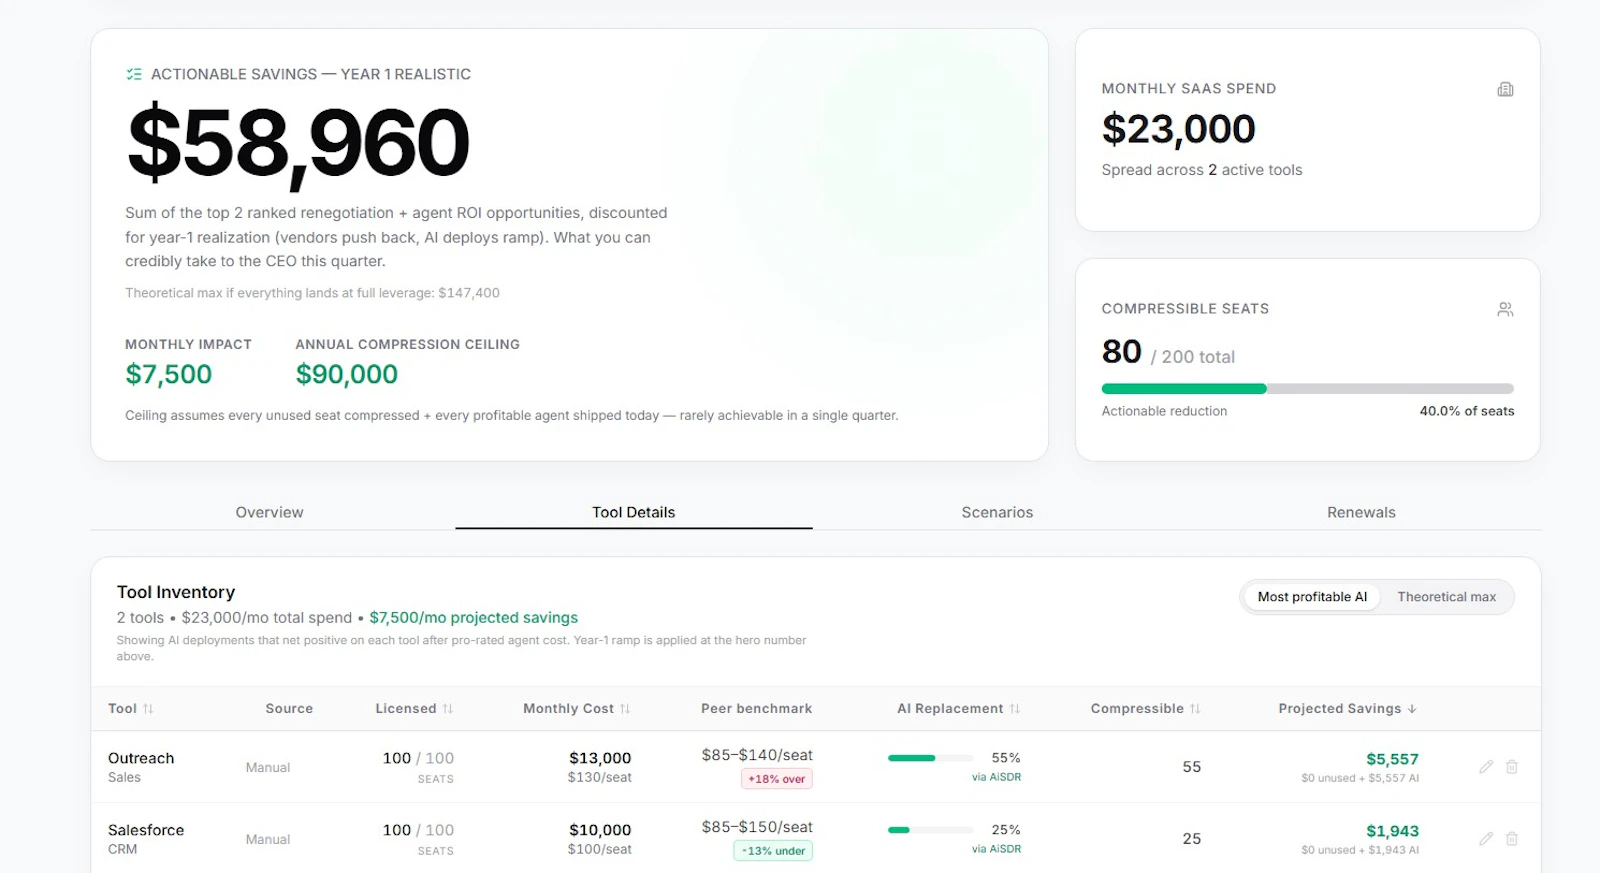1600x873 pixels.
Task: Click $5,557 projected savings value
Action: (1392, 759)
